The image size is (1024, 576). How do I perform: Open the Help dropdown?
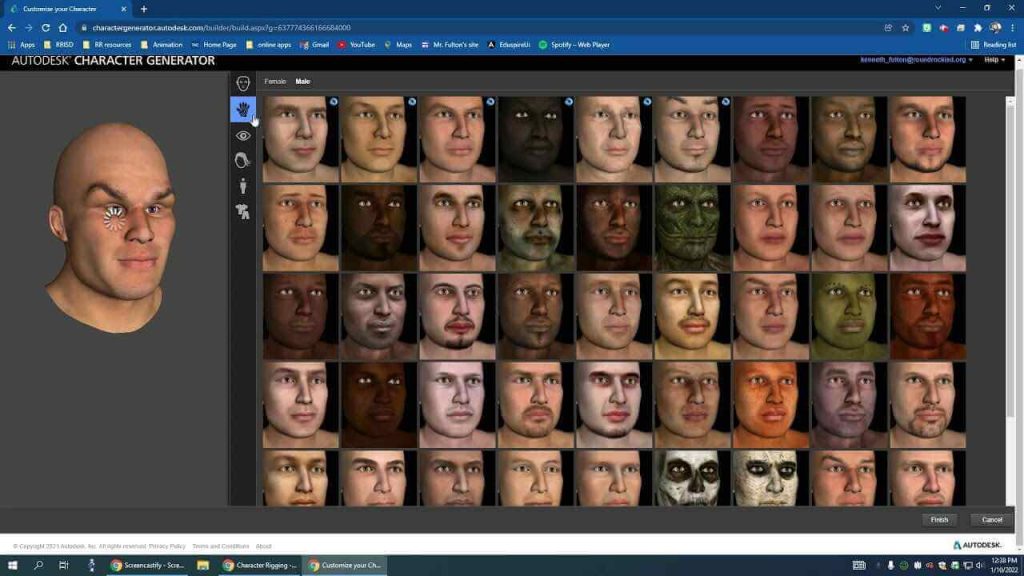995,60
